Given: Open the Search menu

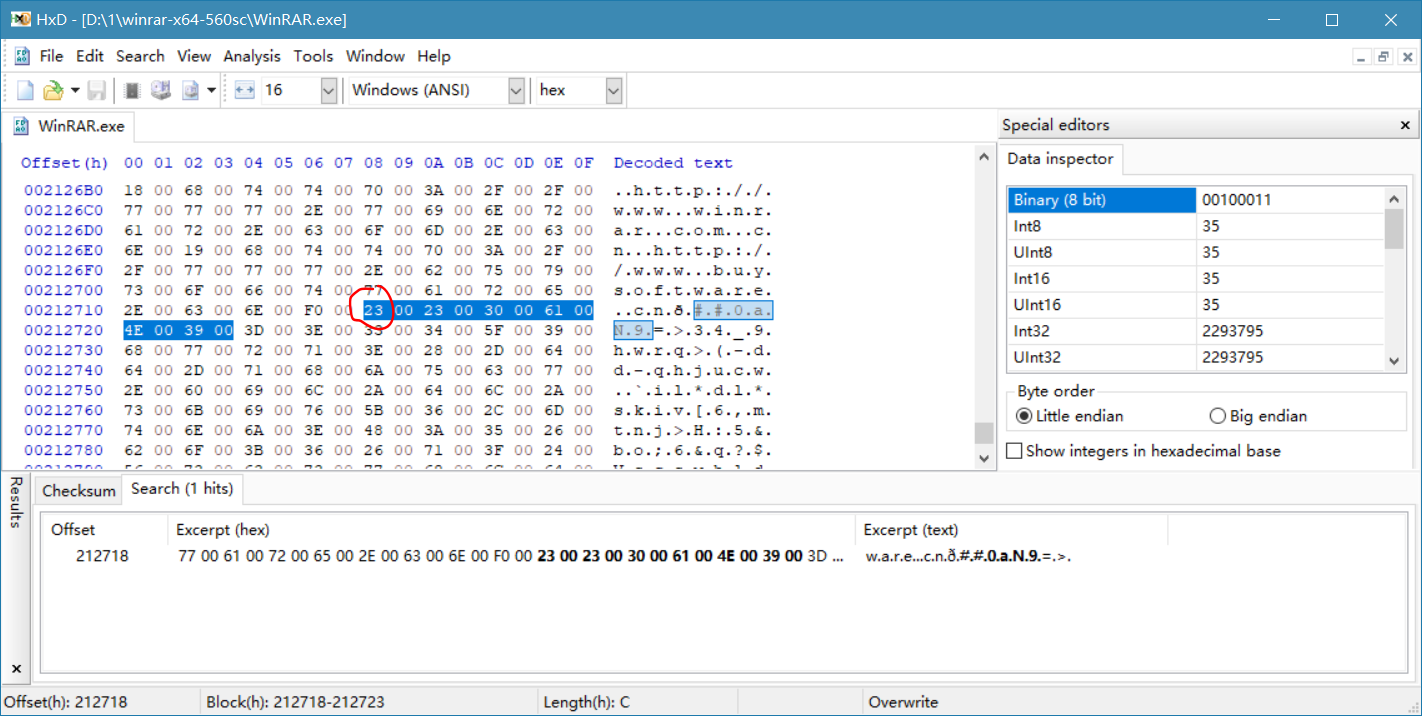Looking at the screenshot, I should 140,56.
